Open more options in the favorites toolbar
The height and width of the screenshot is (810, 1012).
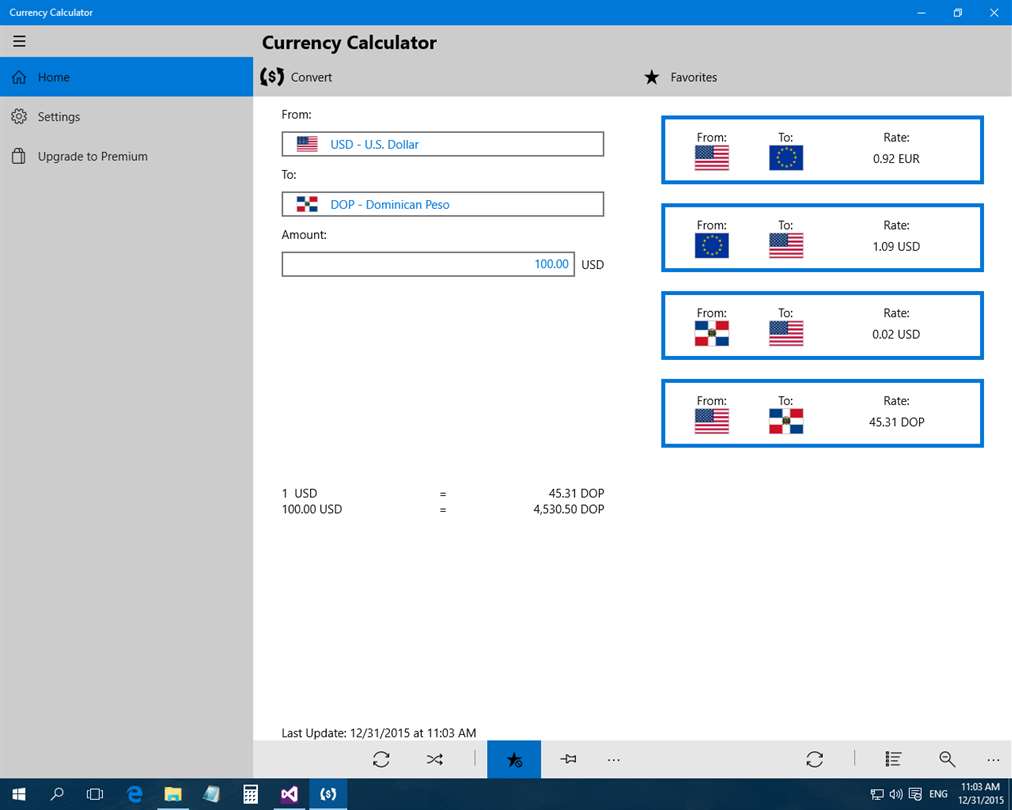click(x=993, y=760)
